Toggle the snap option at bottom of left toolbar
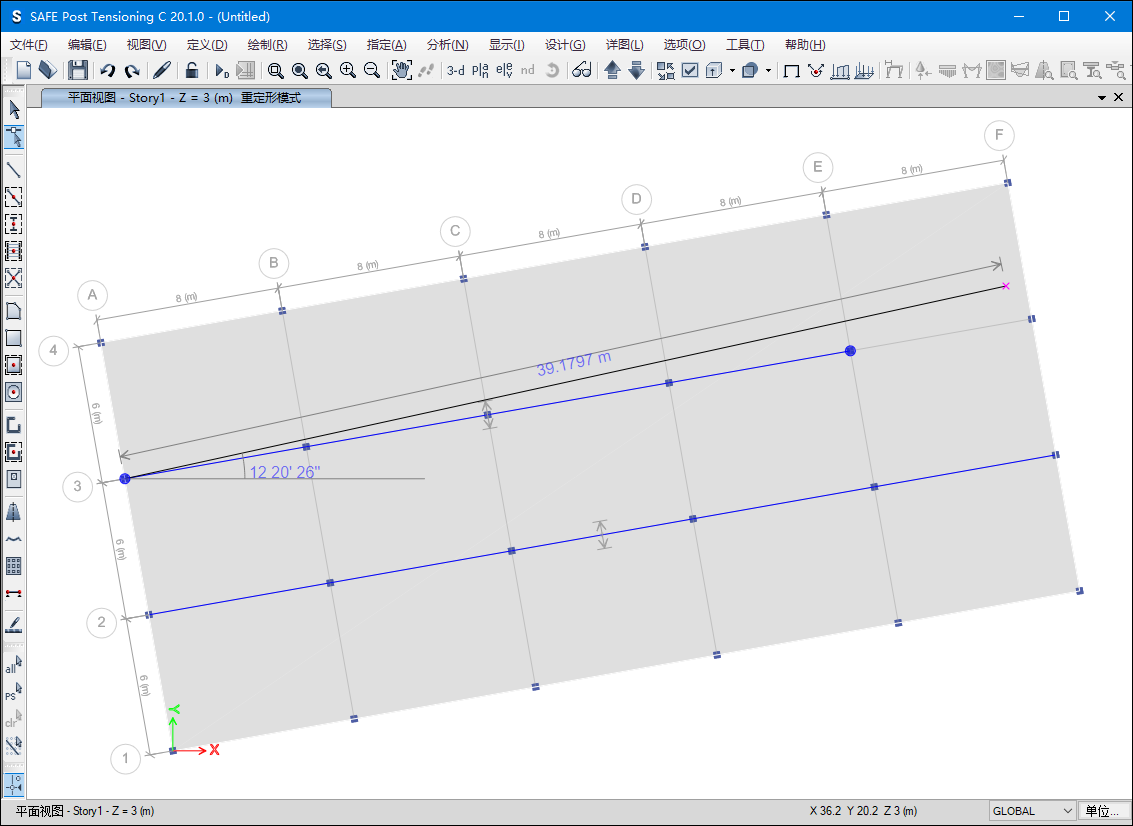Screen dimensions: 1133x826 [14, 783]
